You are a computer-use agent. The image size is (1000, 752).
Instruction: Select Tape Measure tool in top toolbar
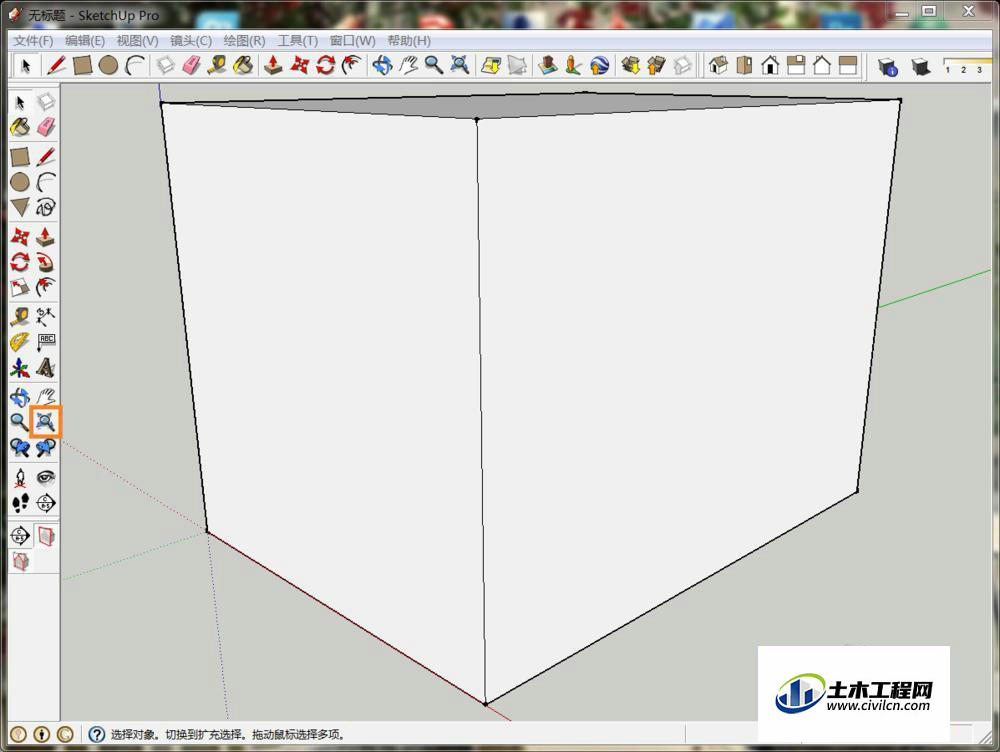coord(217,65)
